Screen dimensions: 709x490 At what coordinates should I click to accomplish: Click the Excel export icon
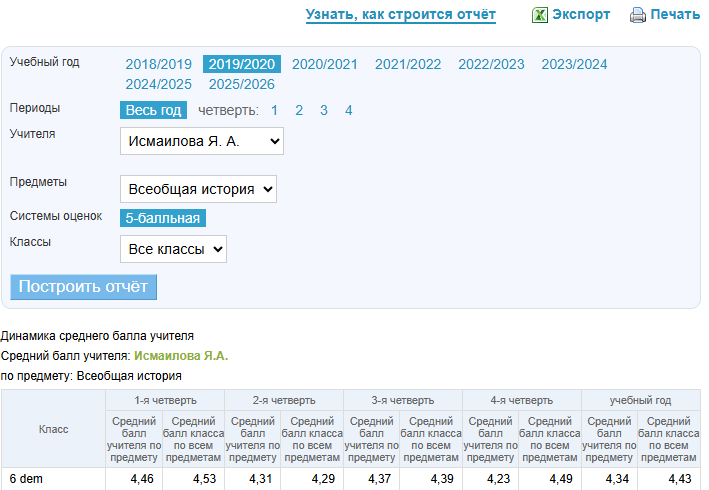click(x=539, y=15)
